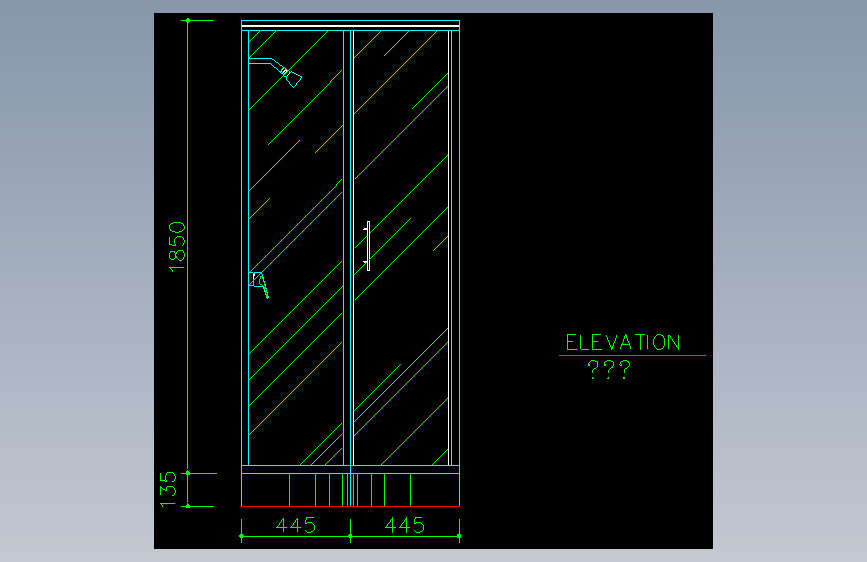Pick the shower door handle
The width and height of the screenshot is (867, 562).
point(367,246)
